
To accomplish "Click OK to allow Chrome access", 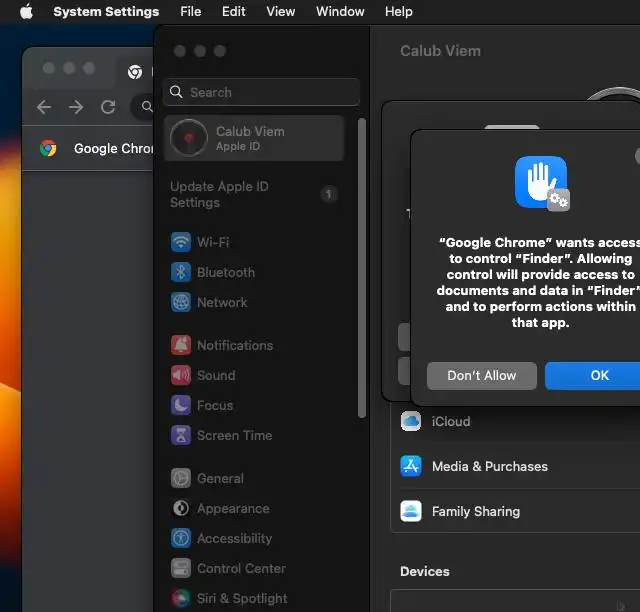I will coord(593,376).
